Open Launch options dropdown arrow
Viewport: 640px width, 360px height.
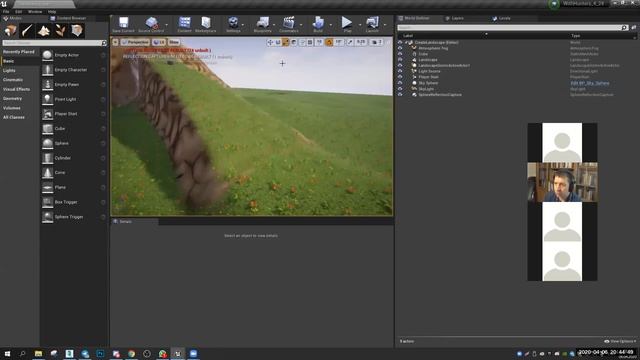[x=384, y=25]
